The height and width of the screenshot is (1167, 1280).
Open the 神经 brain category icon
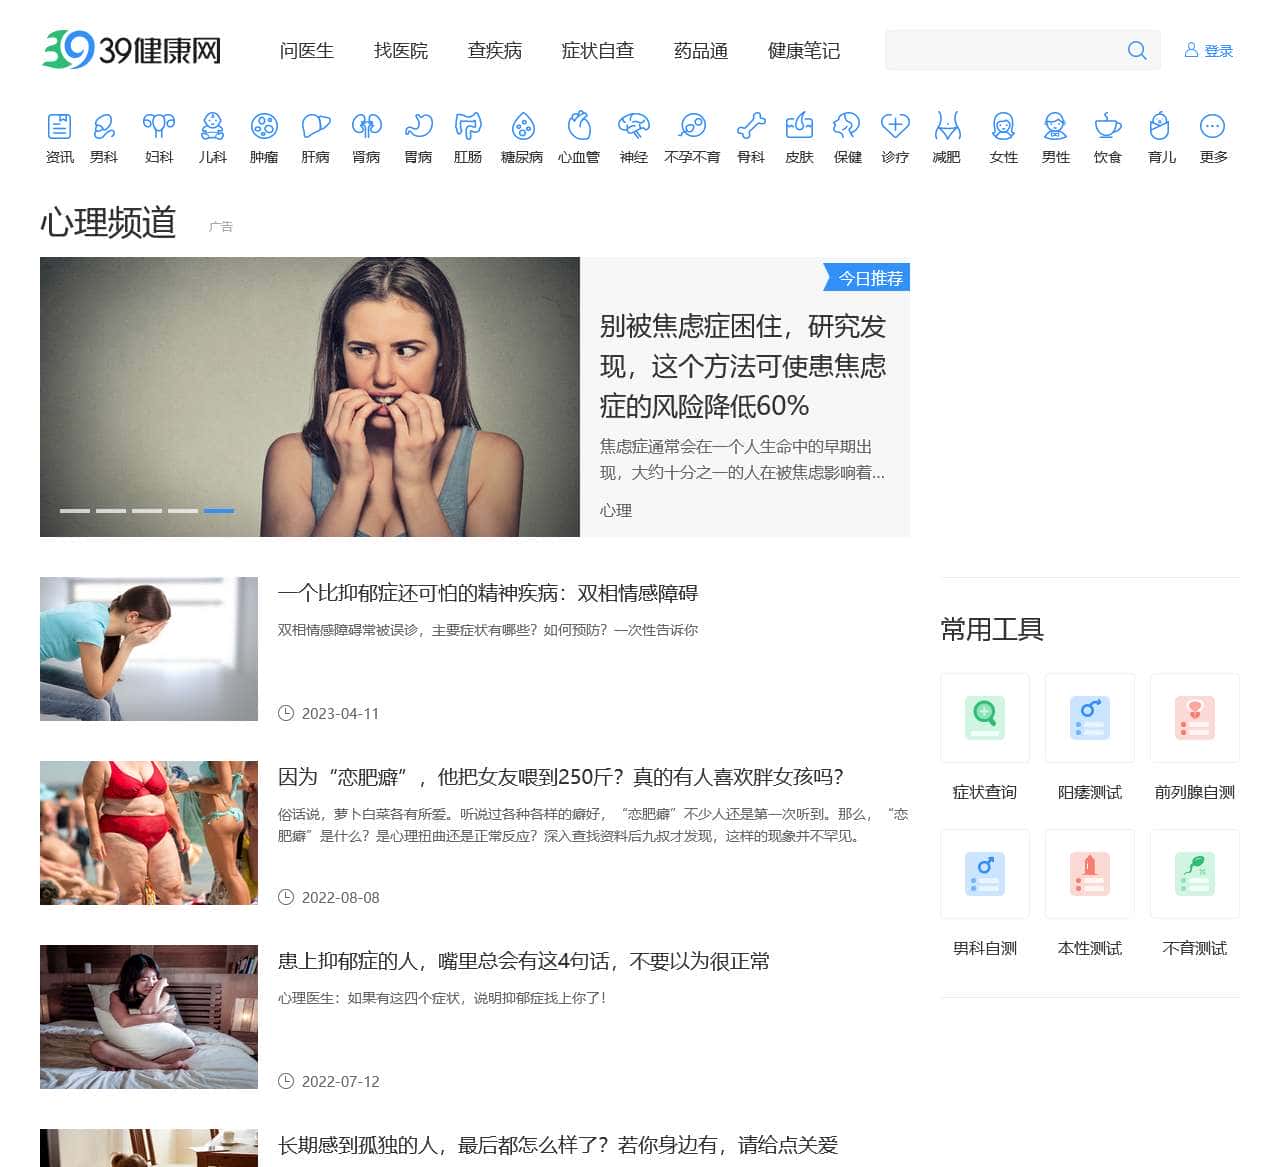[x=633, y=127]
